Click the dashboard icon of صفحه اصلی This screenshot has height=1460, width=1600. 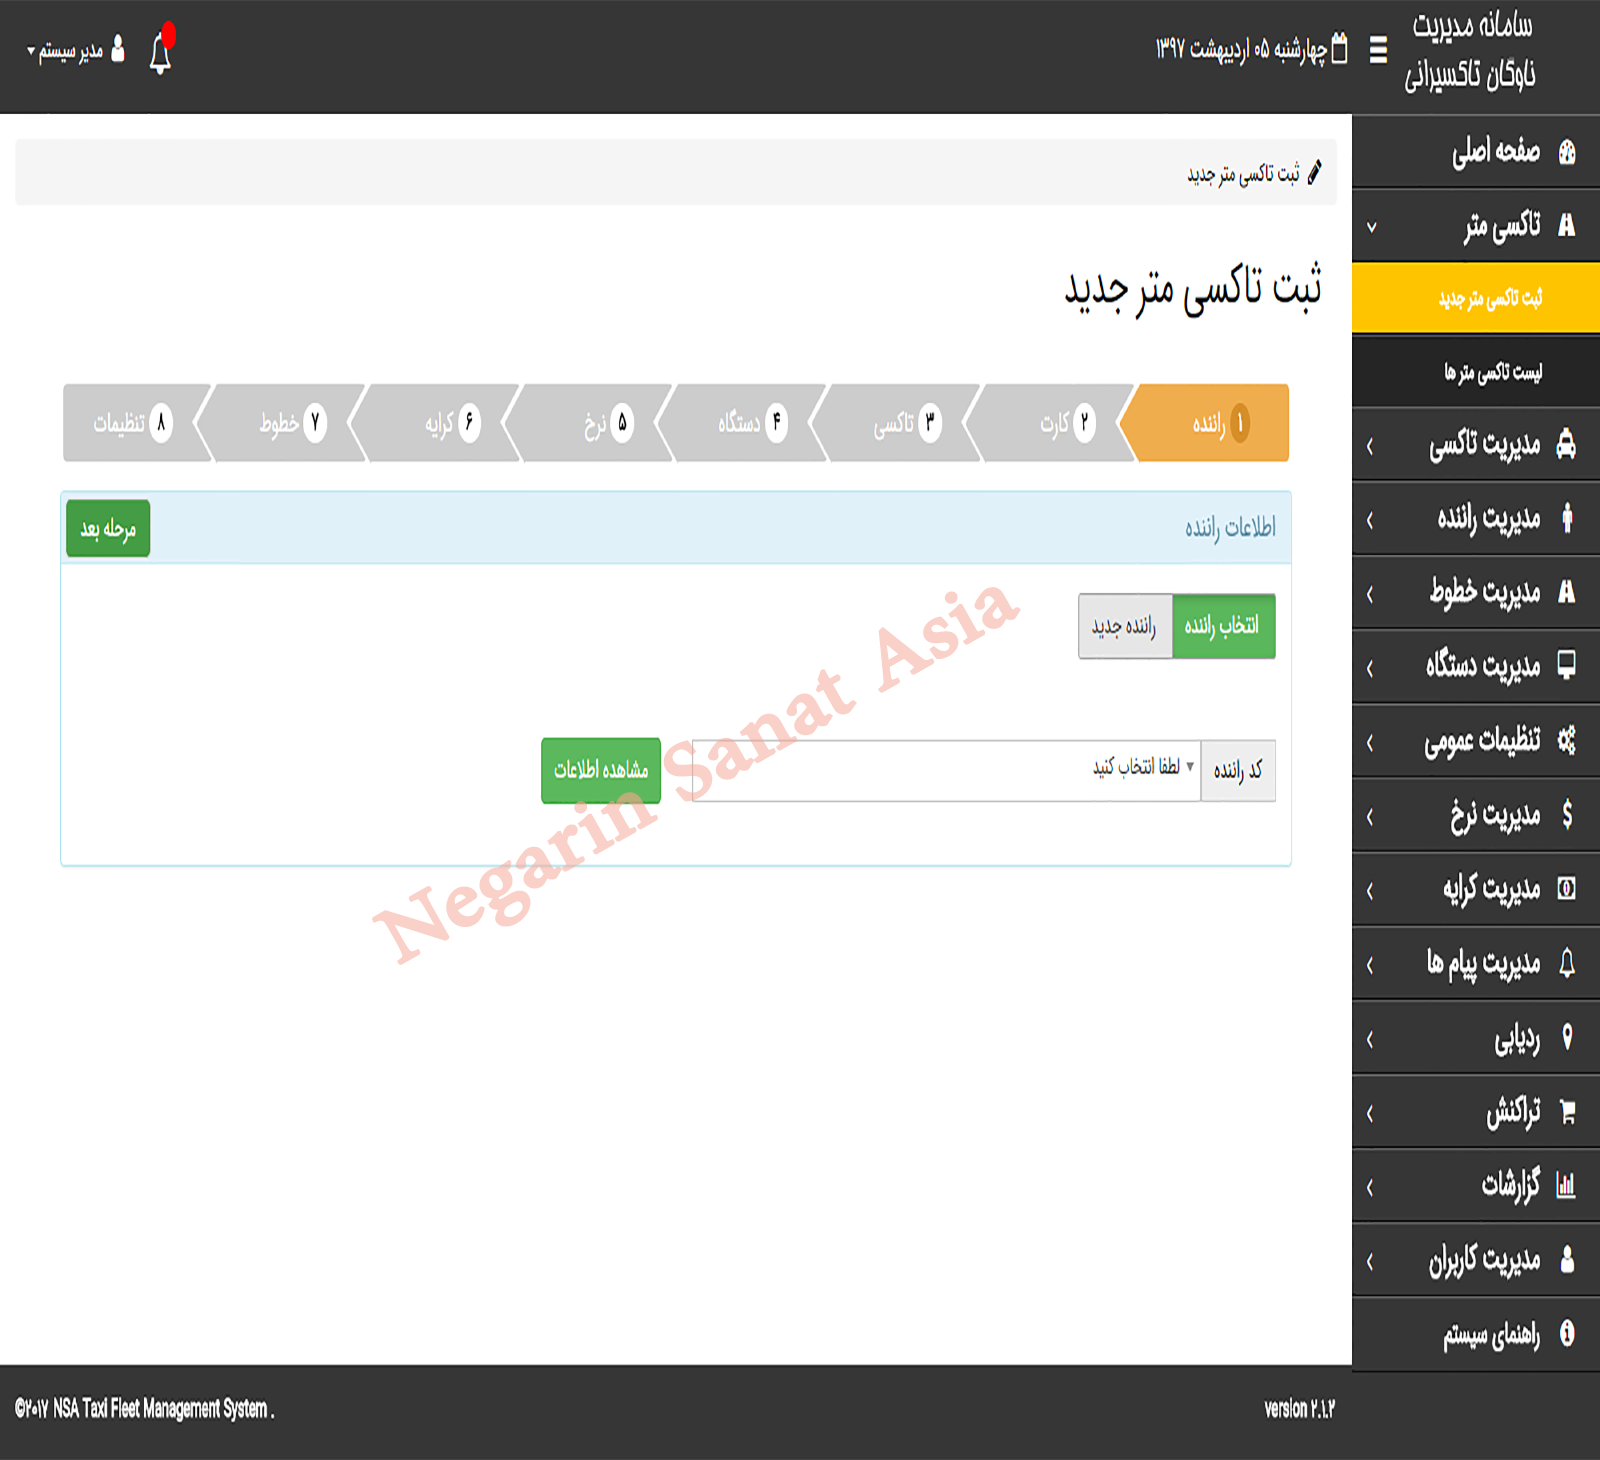click(1567, 152)
